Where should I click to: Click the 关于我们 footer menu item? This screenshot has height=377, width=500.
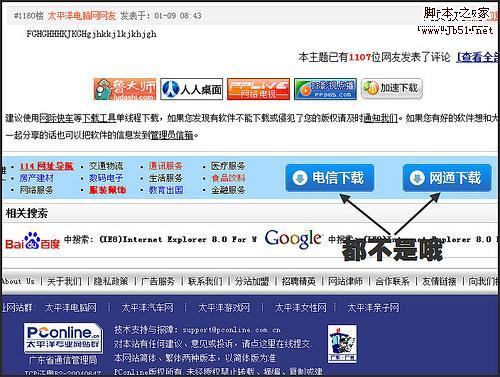pos(64,281)
